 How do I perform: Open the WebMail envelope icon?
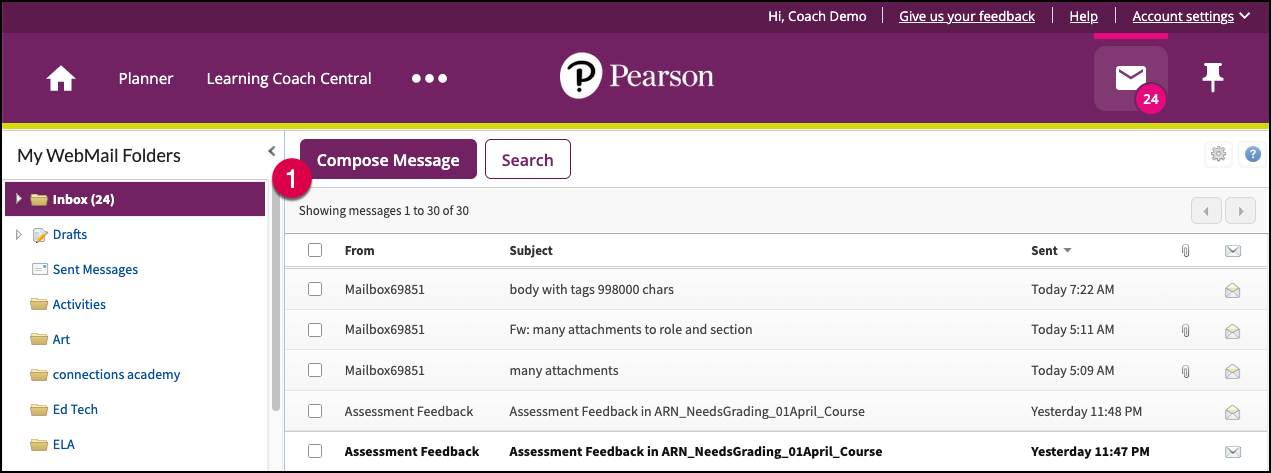[x=1130, y=78]
